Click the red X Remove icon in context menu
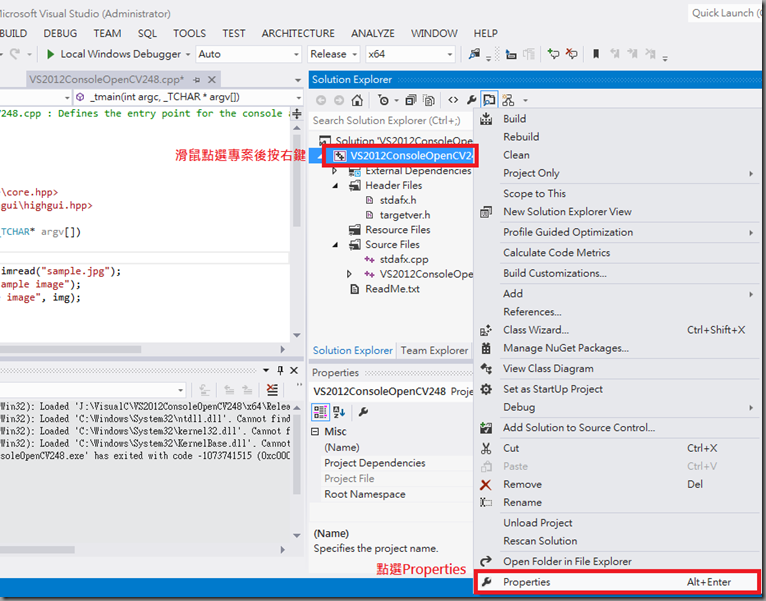 coord(486,485)
